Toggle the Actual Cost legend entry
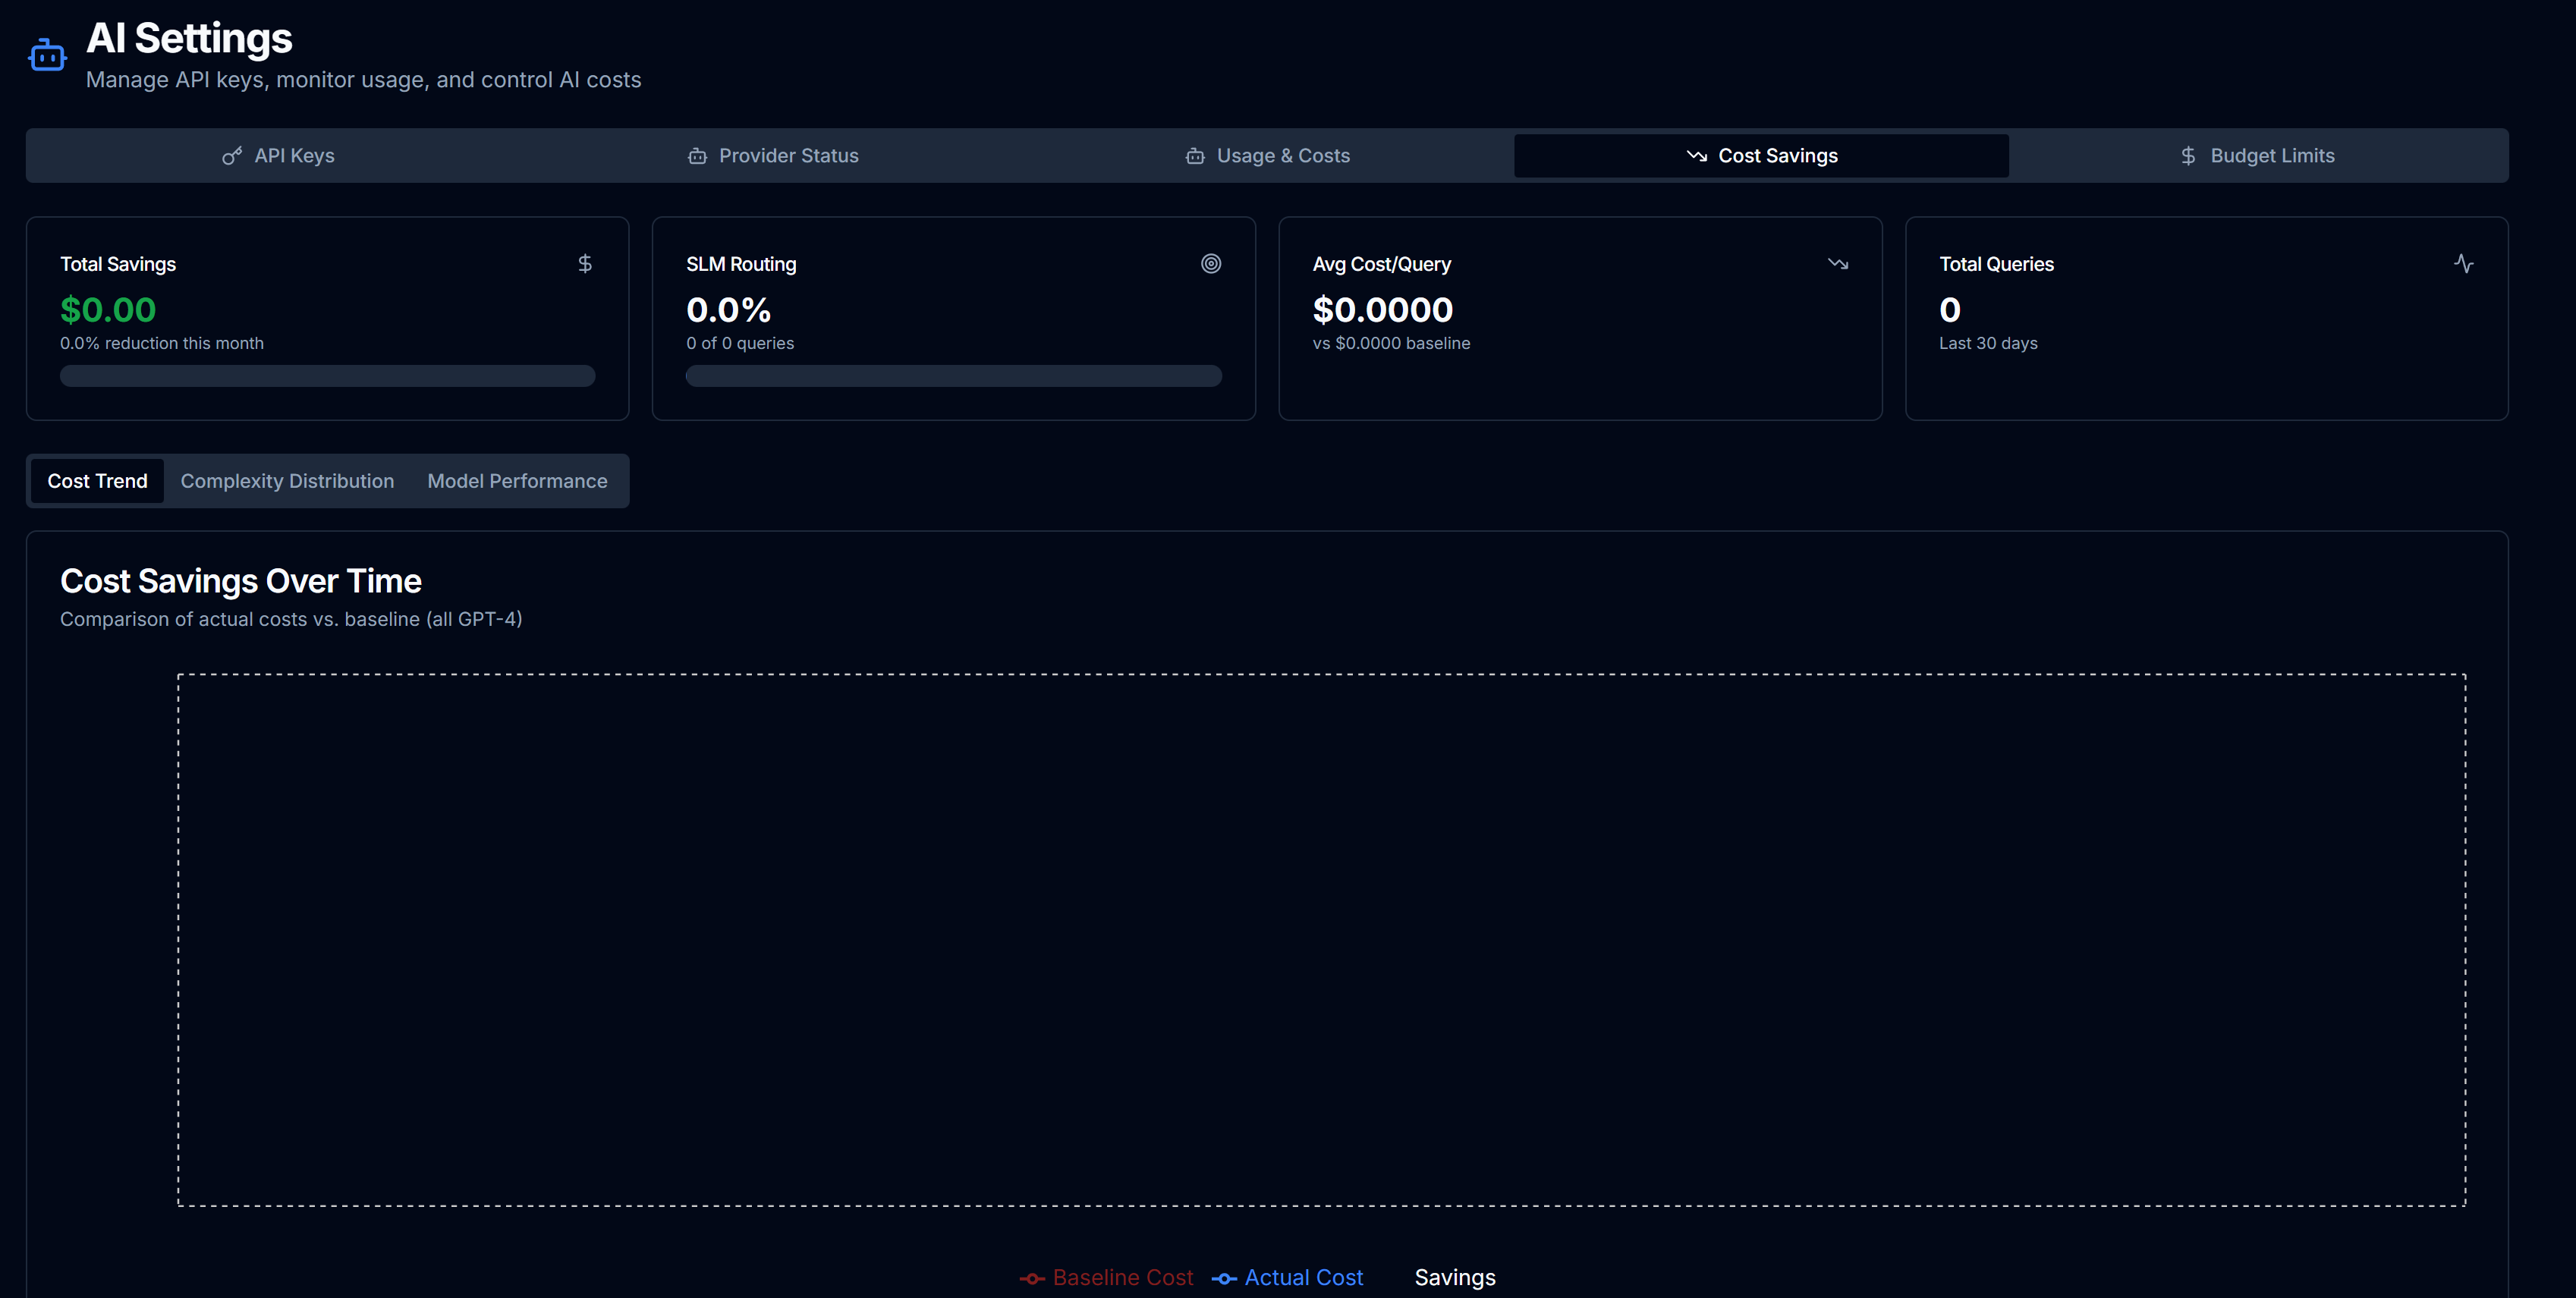Image resolution: width=2576 pixels, height=1298 pixels. 1288,1277
